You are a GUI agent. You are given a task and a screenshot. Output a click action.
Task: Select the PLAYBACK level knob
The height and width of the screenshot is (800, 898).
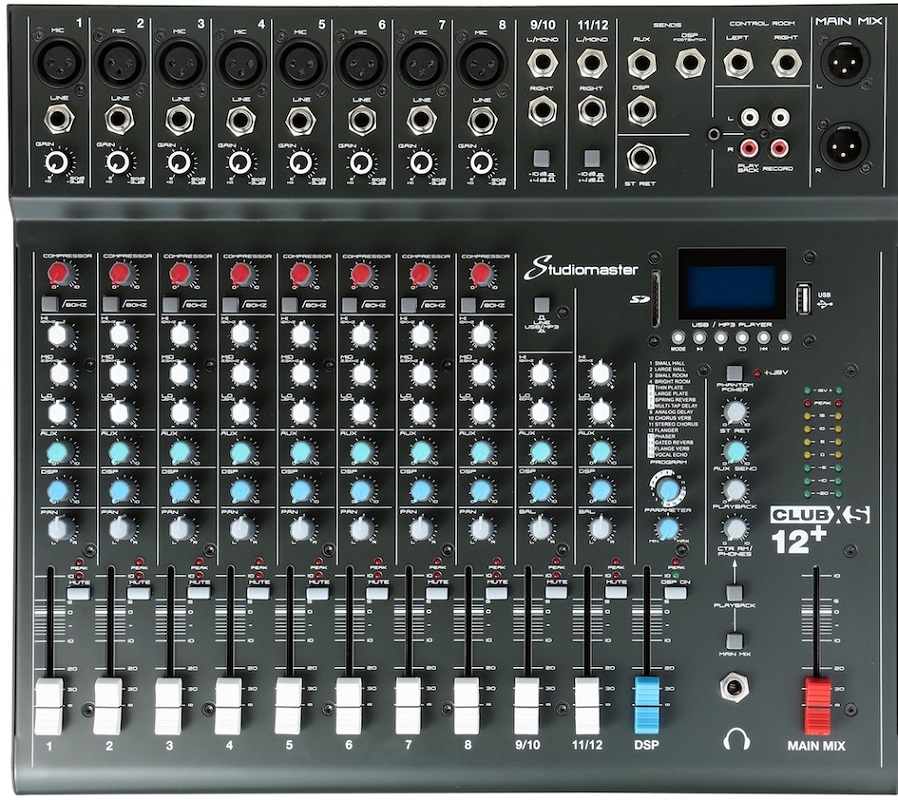coord(735,490)
